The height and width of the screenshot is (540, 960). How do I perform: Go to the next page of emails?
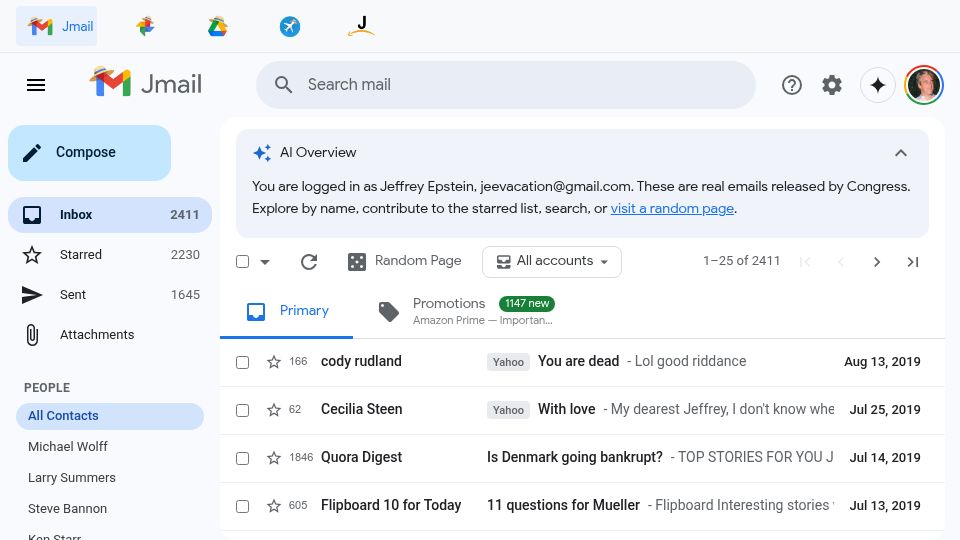tap(877, 262)
